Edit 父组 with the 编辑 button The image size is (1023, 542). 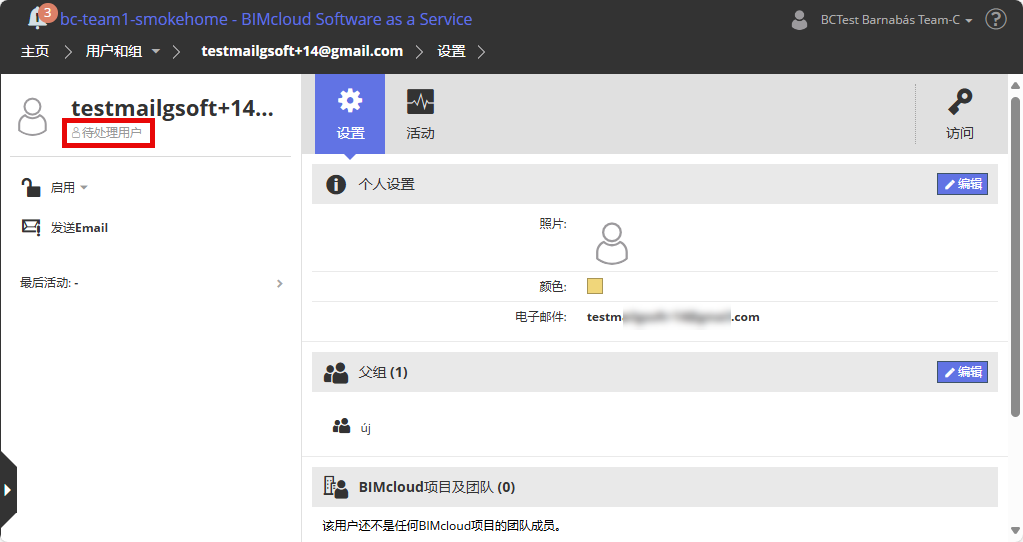pyautogui.click(x=962, y=372)
